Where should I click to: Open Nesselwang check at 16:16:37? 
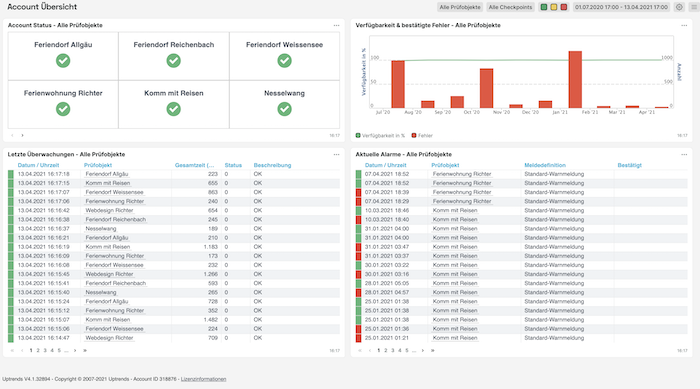pyautogui.click(x=101, y=229)
